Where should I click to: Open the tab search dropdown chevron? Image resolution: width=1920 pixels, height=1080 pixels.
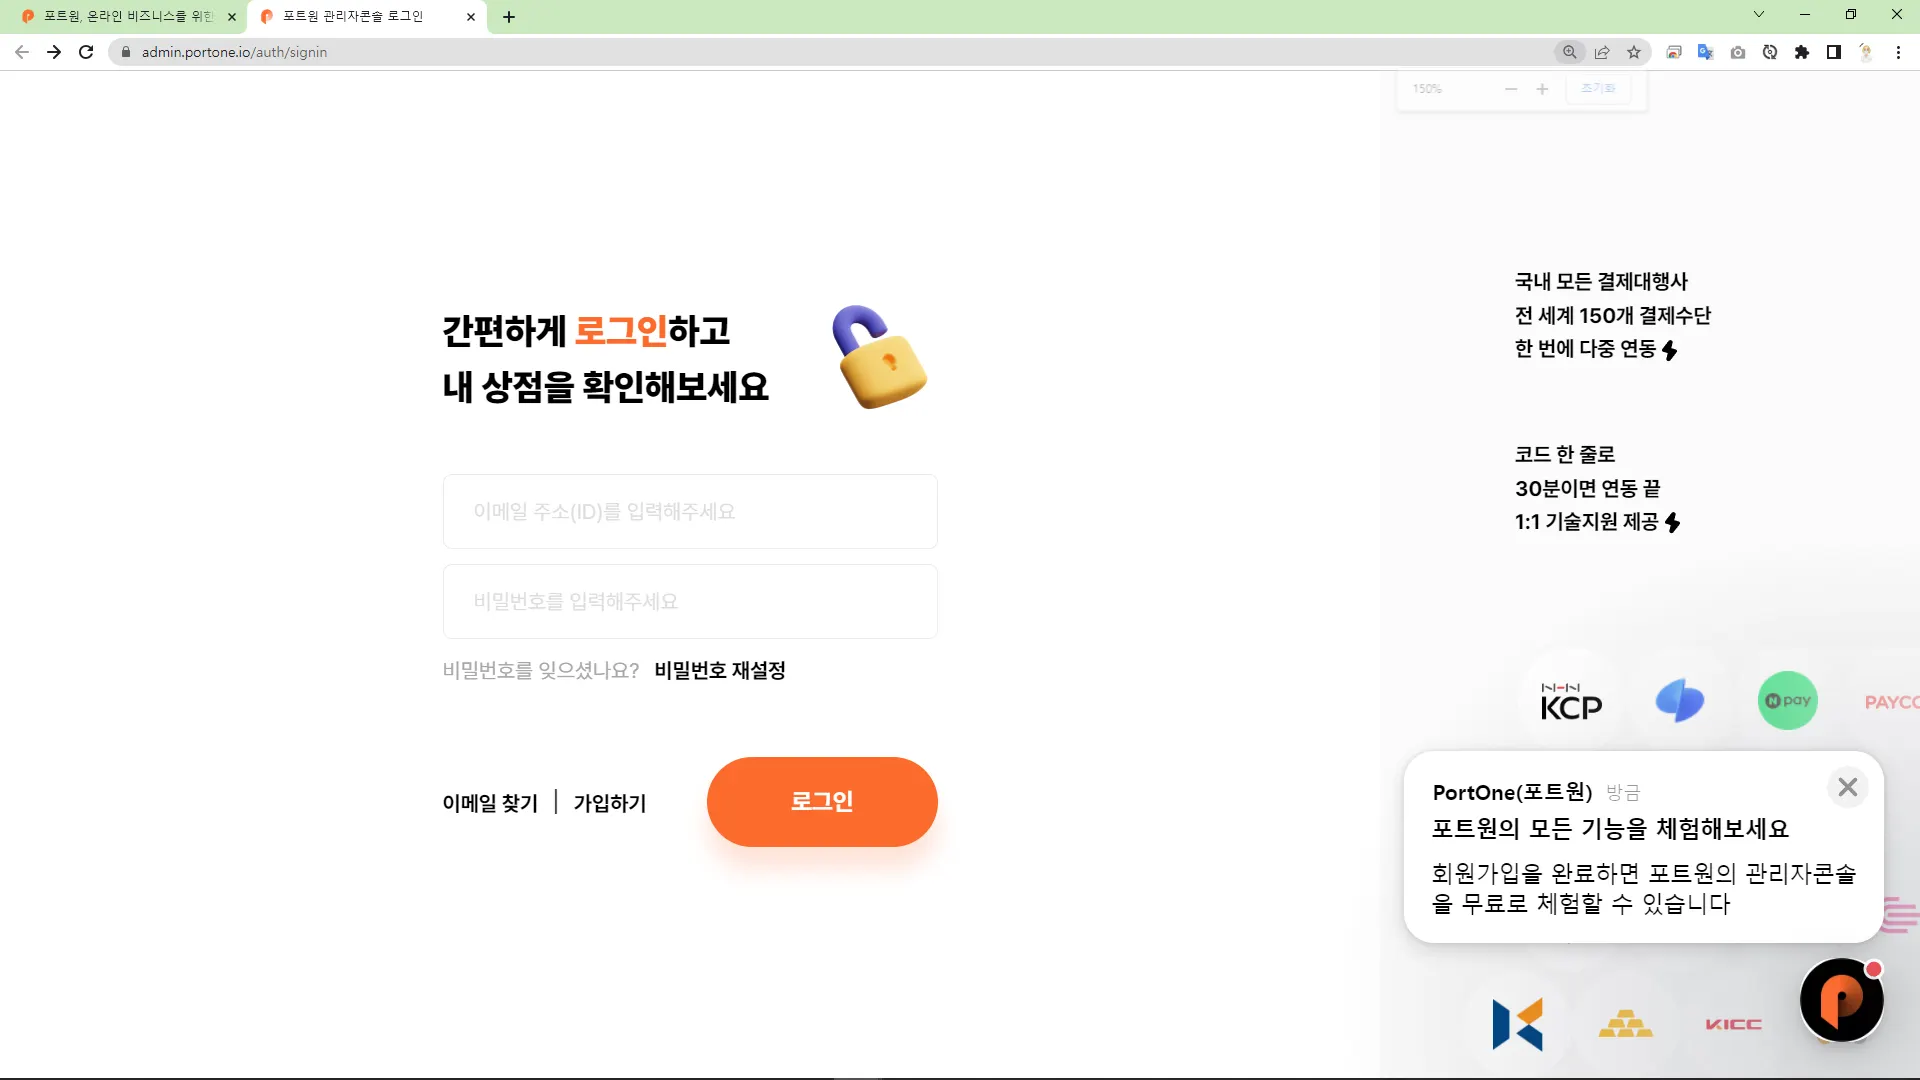tap(1759, 15)
